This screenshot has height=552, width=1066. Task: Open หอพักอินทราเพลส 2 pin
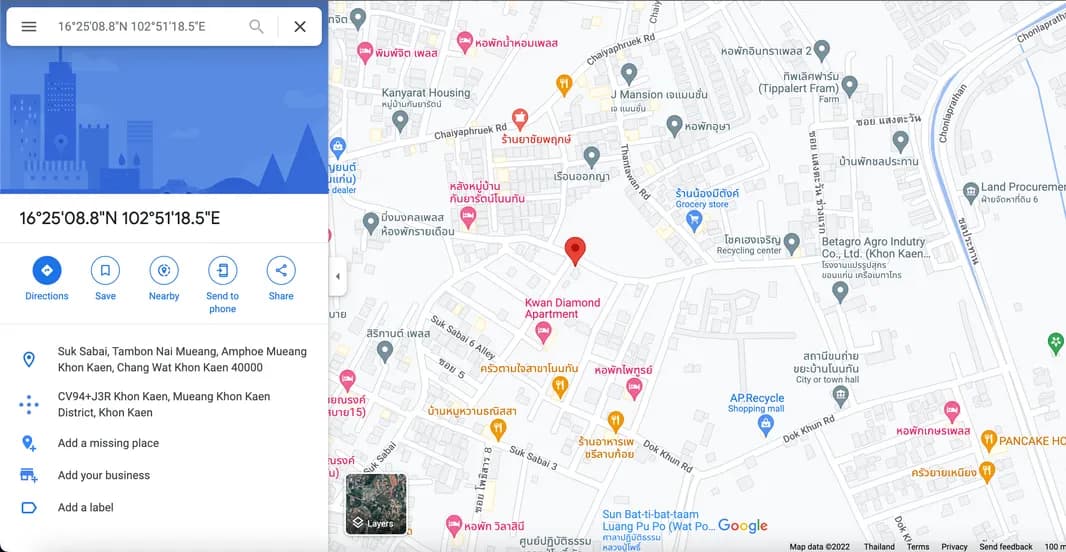pos(822,50)
